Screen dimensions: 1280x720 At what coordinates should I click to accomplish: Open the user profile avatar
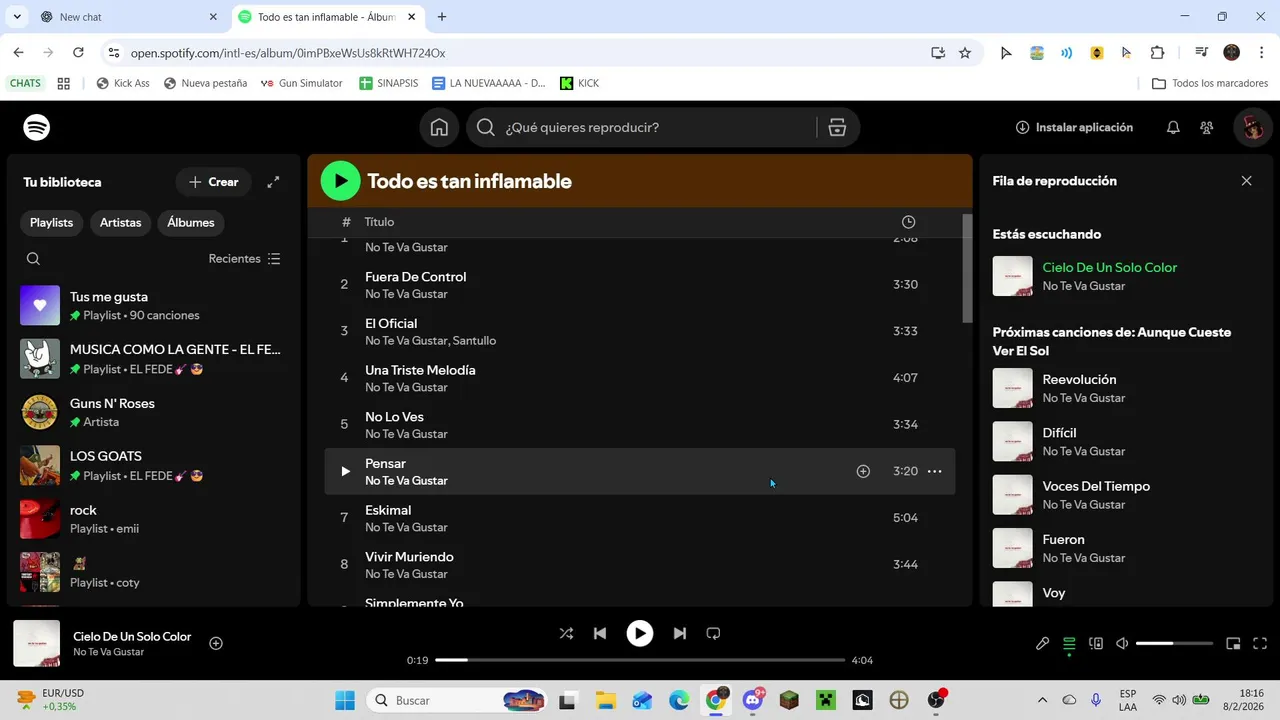coord(1253,127)
